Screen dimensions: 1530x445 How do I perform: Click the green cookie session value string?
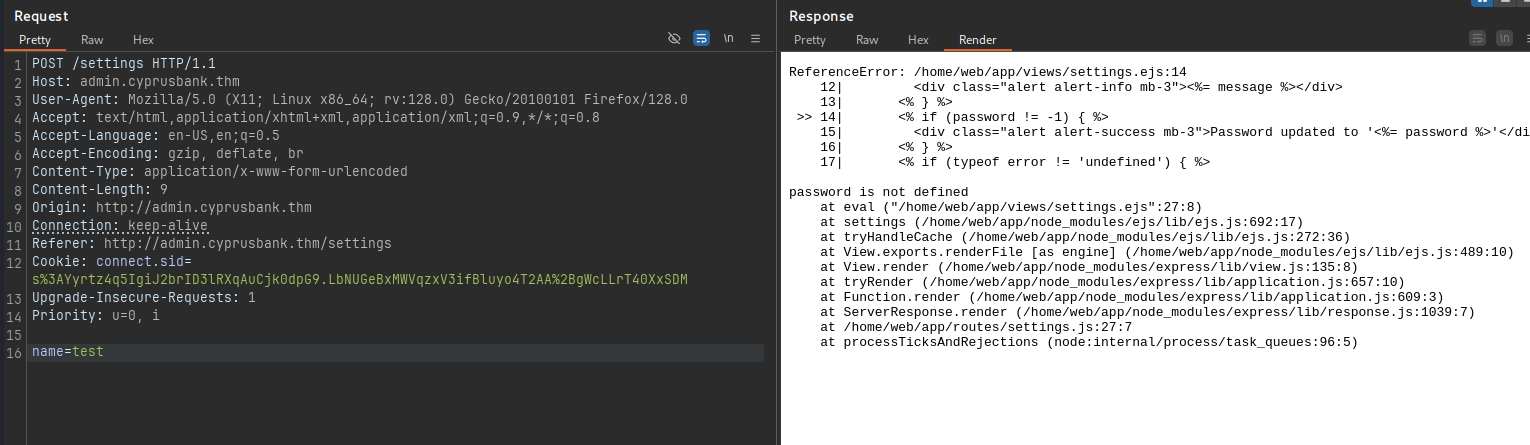360,279
